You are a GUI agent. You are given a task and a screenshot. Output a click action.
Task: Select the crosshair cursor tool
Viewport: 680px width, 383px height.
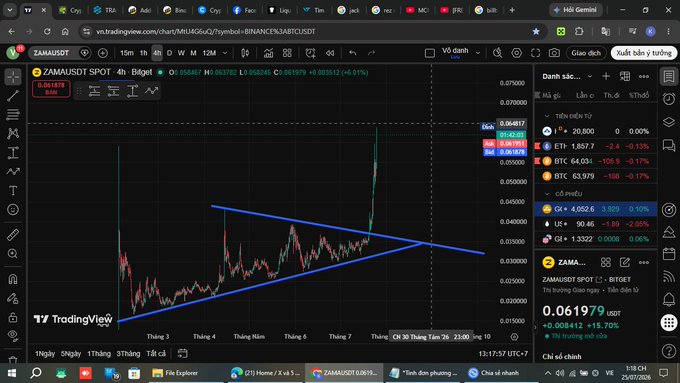point(13,77)
